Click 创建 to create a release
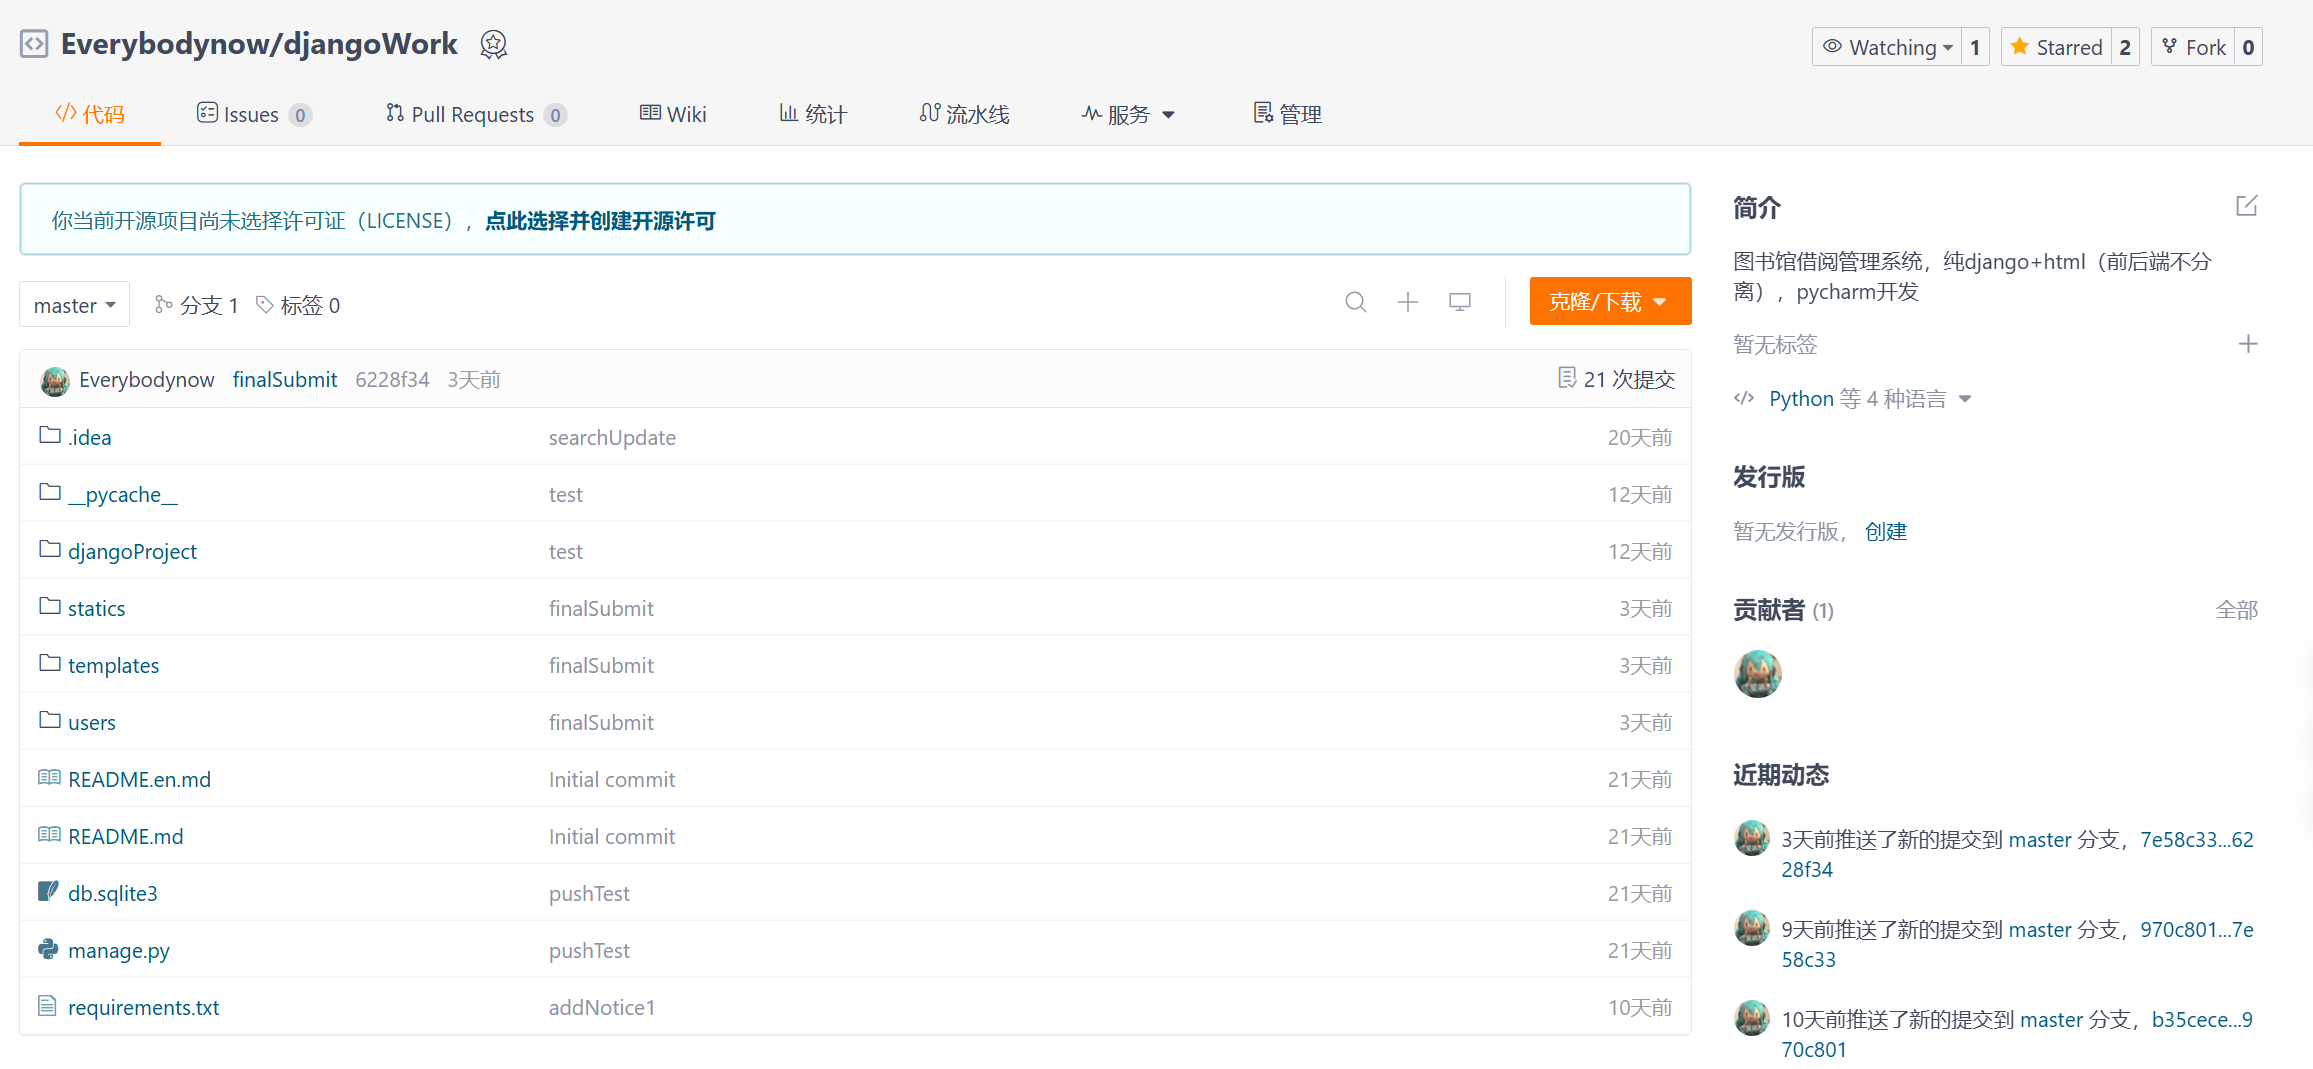Image resolution: width=2313 pixels, height=1069 pixels. tap(1885, 531)
